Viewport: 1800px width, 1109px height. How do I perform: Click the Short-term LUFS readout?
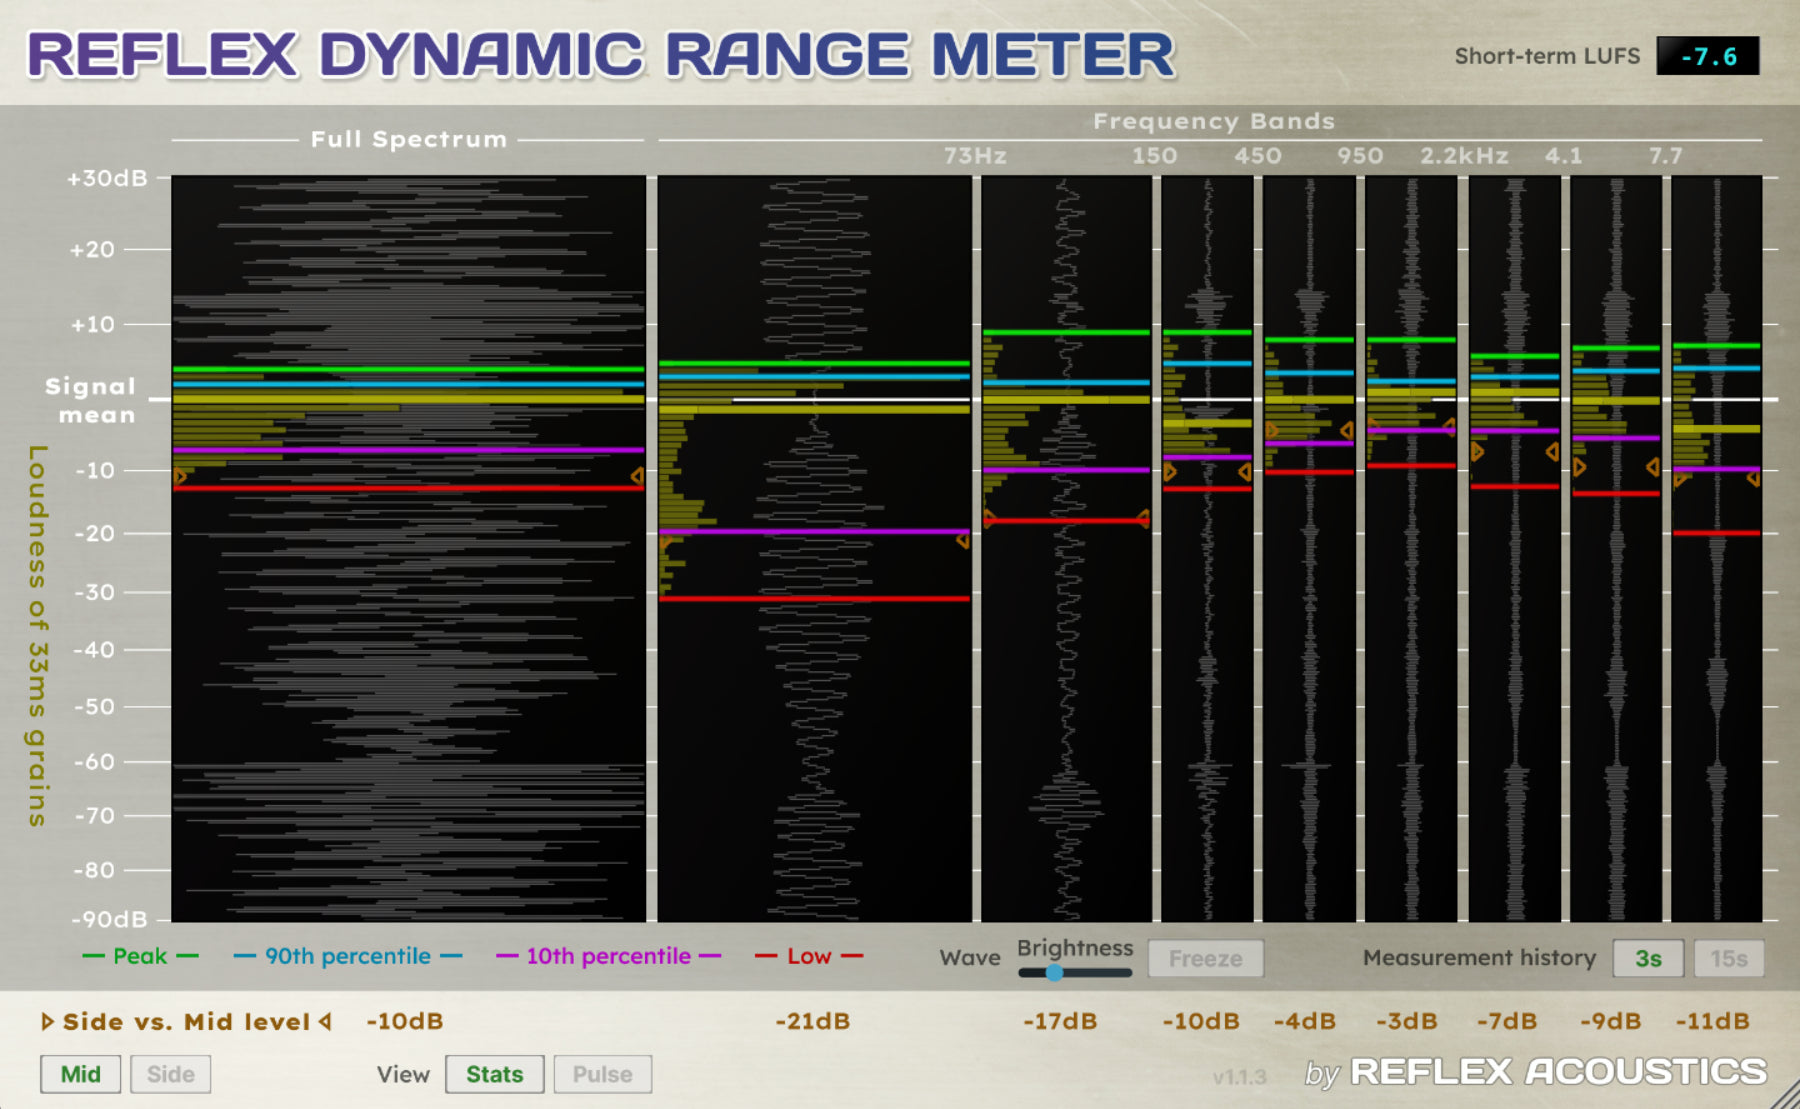pyautogui.click(x=1707, y=56)
